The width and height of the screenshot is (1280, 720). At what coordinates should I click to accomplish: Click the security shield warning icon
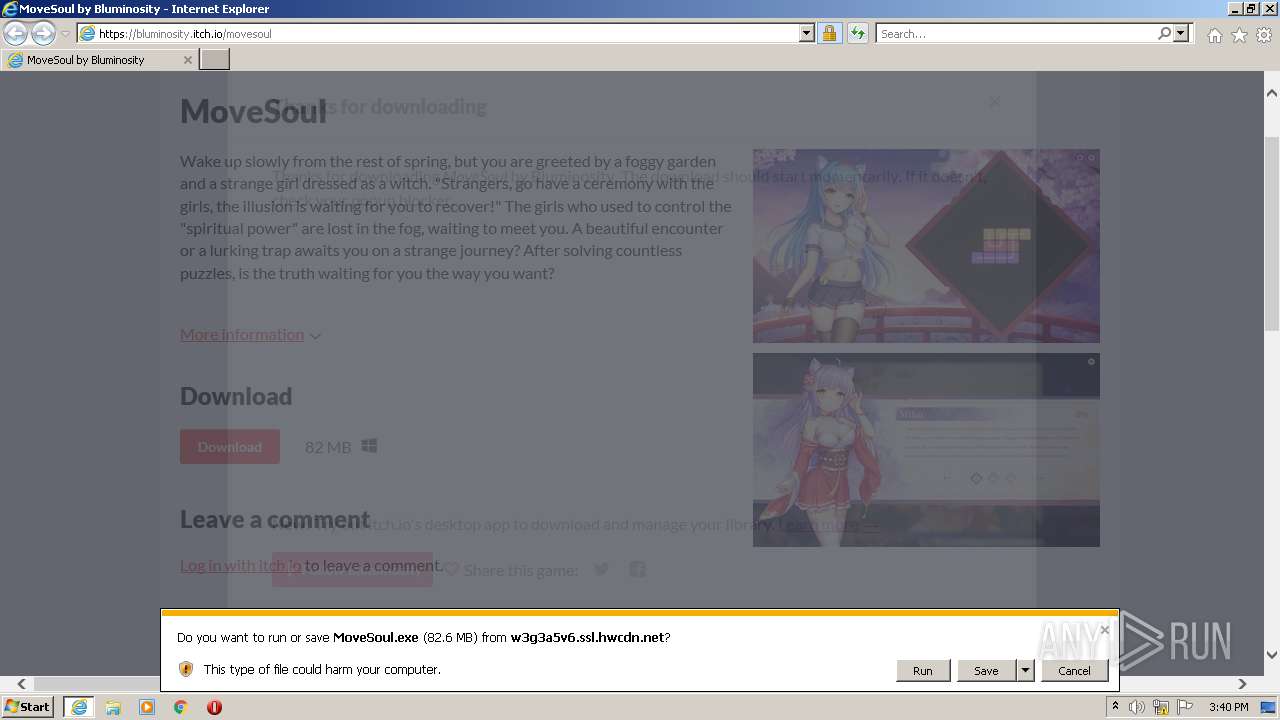point(185,669)
